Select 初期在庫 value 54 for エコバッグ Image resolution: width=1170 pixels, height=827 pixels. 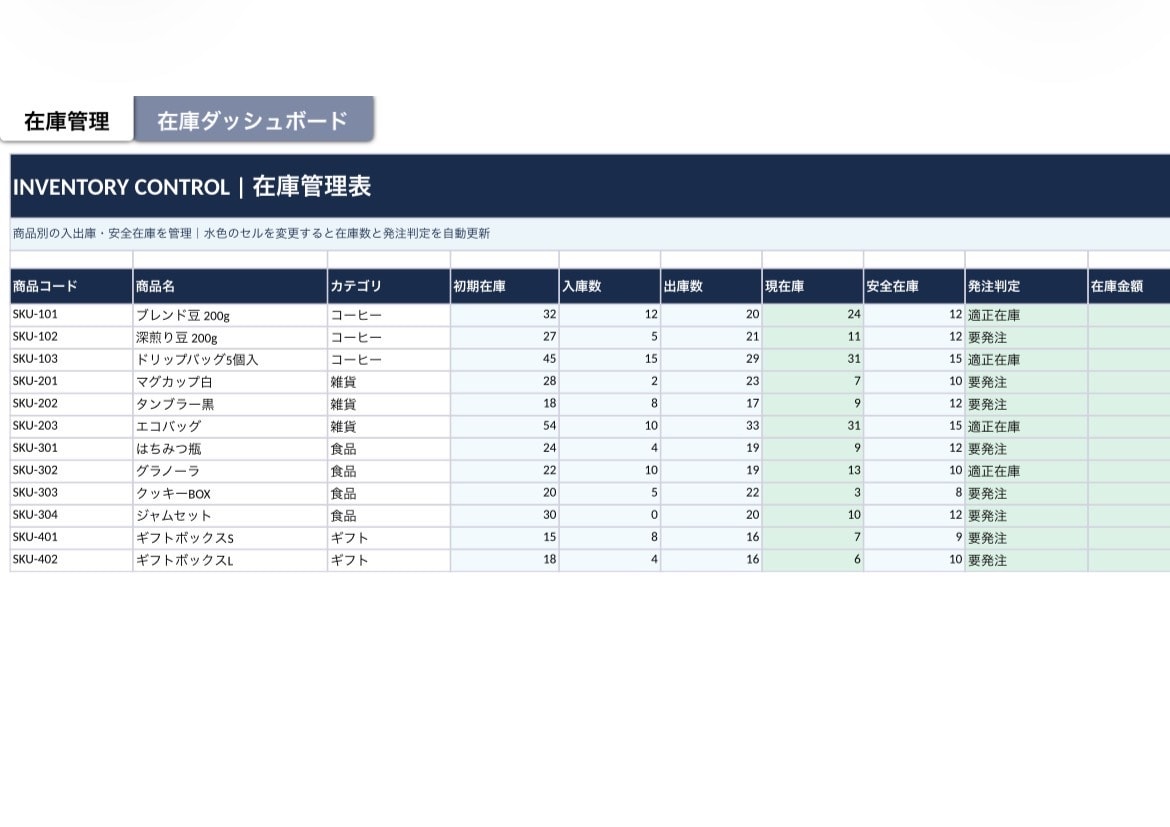504,427
